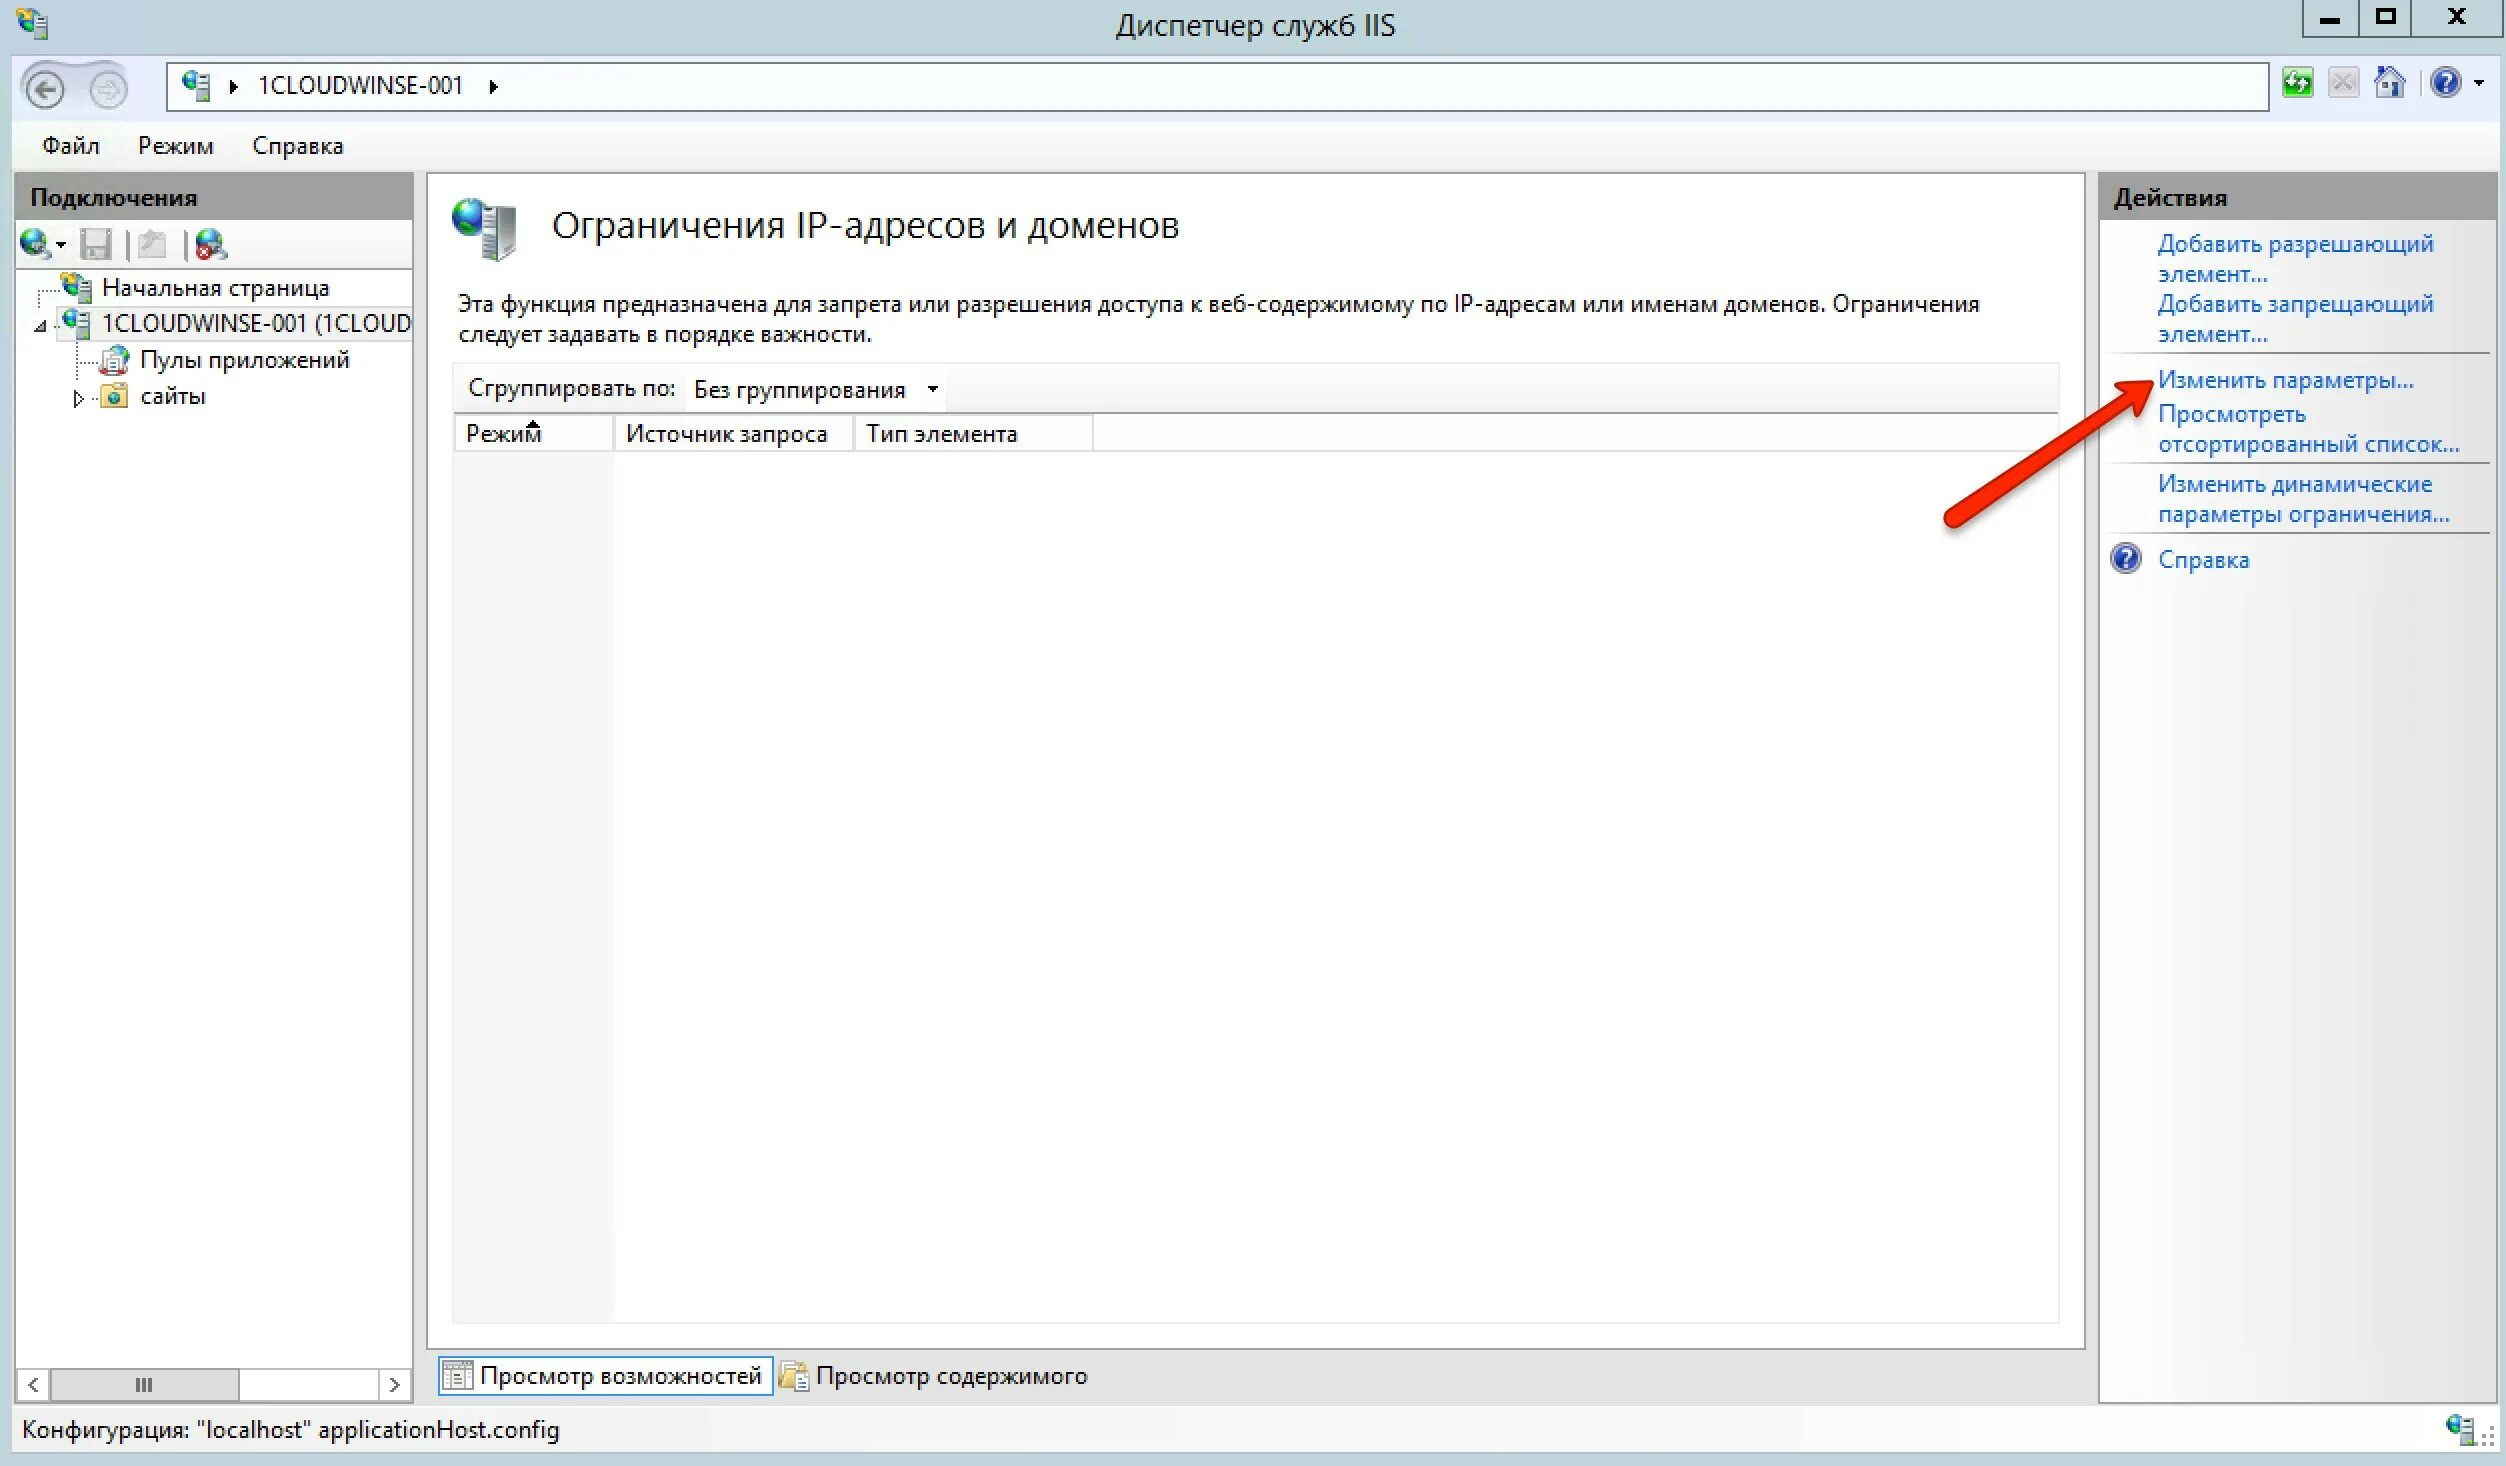Select 'Пулы приложений' in tree
The image size is (2506, 1466).
tap(244, 360)
